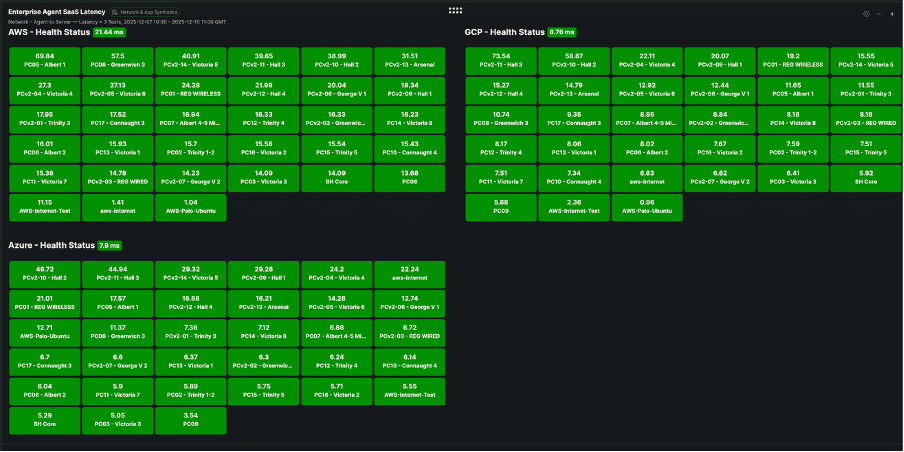Select AWS card PC12 - Trinity 4 (16.33)

(x=263, y=119)
